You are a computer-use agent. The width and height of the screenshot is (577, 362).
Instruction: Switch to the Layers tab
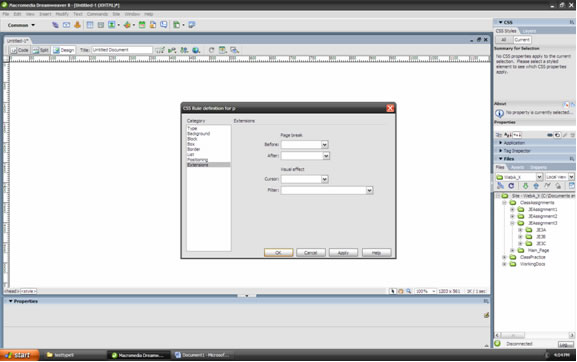tap(529, 31)
